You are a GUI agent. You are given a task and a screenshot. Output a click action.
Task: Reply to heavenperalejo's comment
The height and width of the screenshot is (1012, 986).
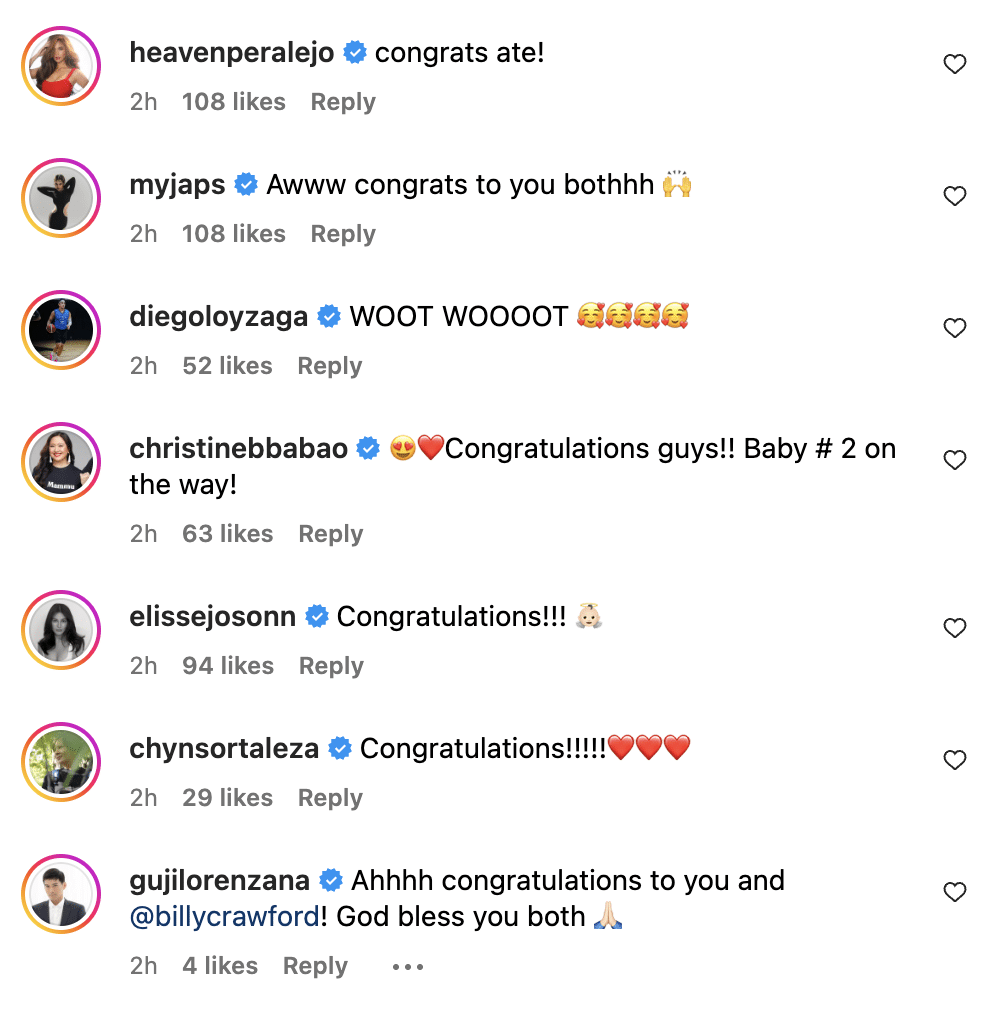coord(343,102)
